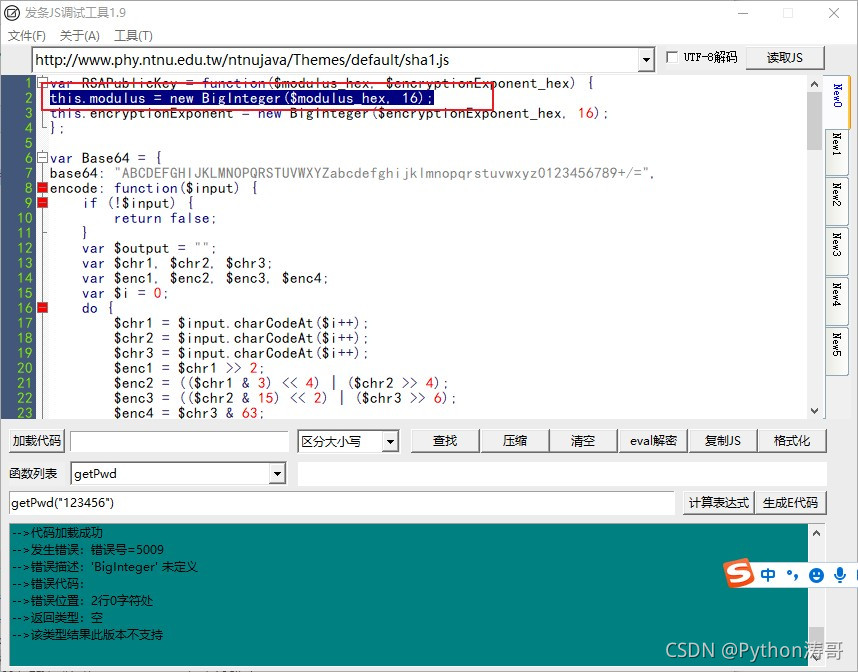Click the 复制JS button

pos(723,441)
